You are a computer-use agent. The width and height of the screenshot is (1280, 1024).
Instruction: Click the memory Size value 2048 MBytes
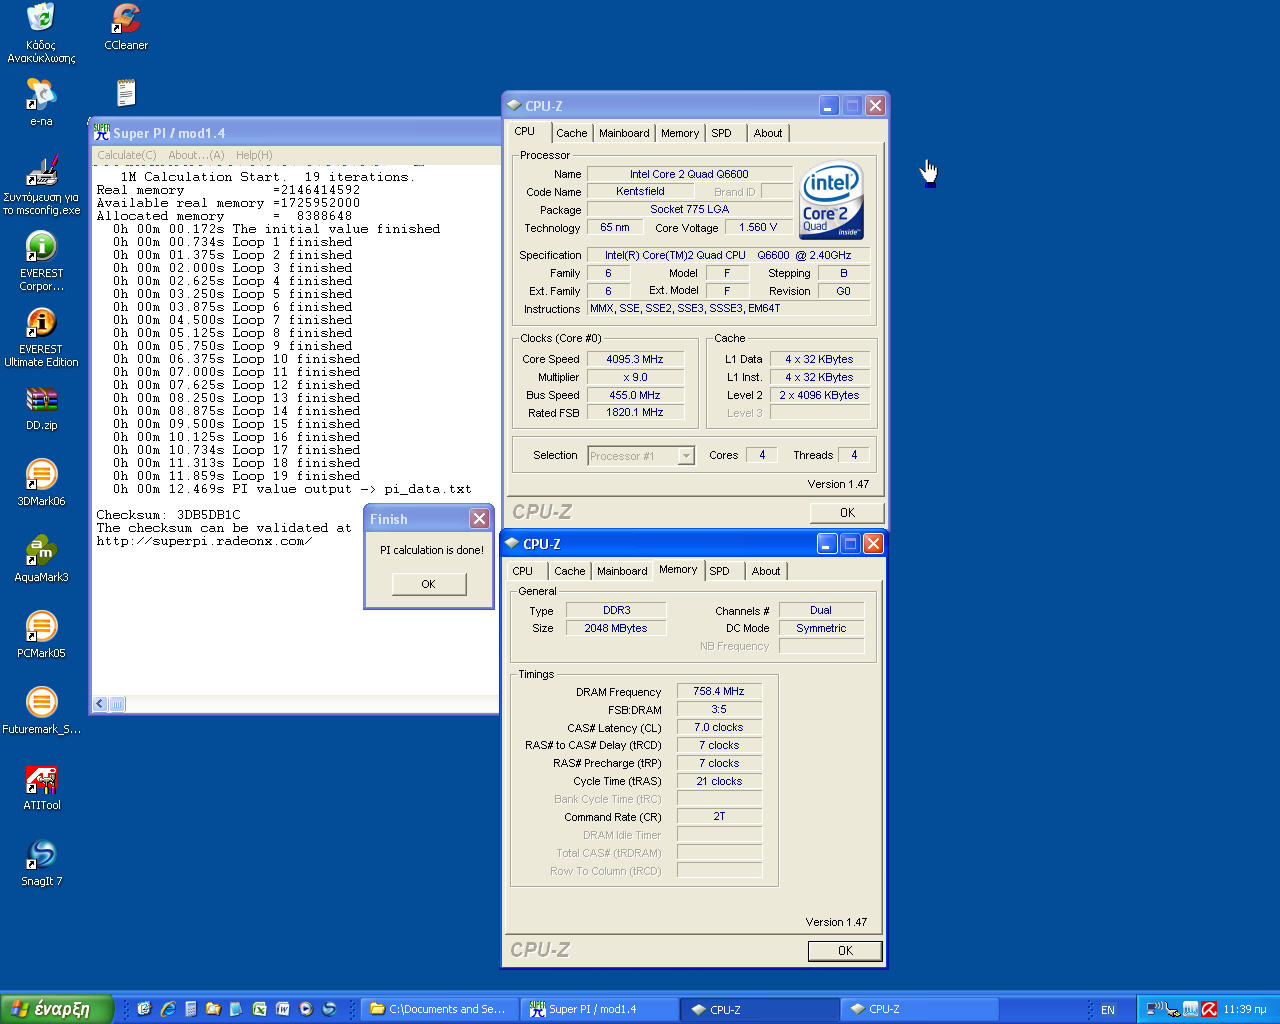pos(616,628)
